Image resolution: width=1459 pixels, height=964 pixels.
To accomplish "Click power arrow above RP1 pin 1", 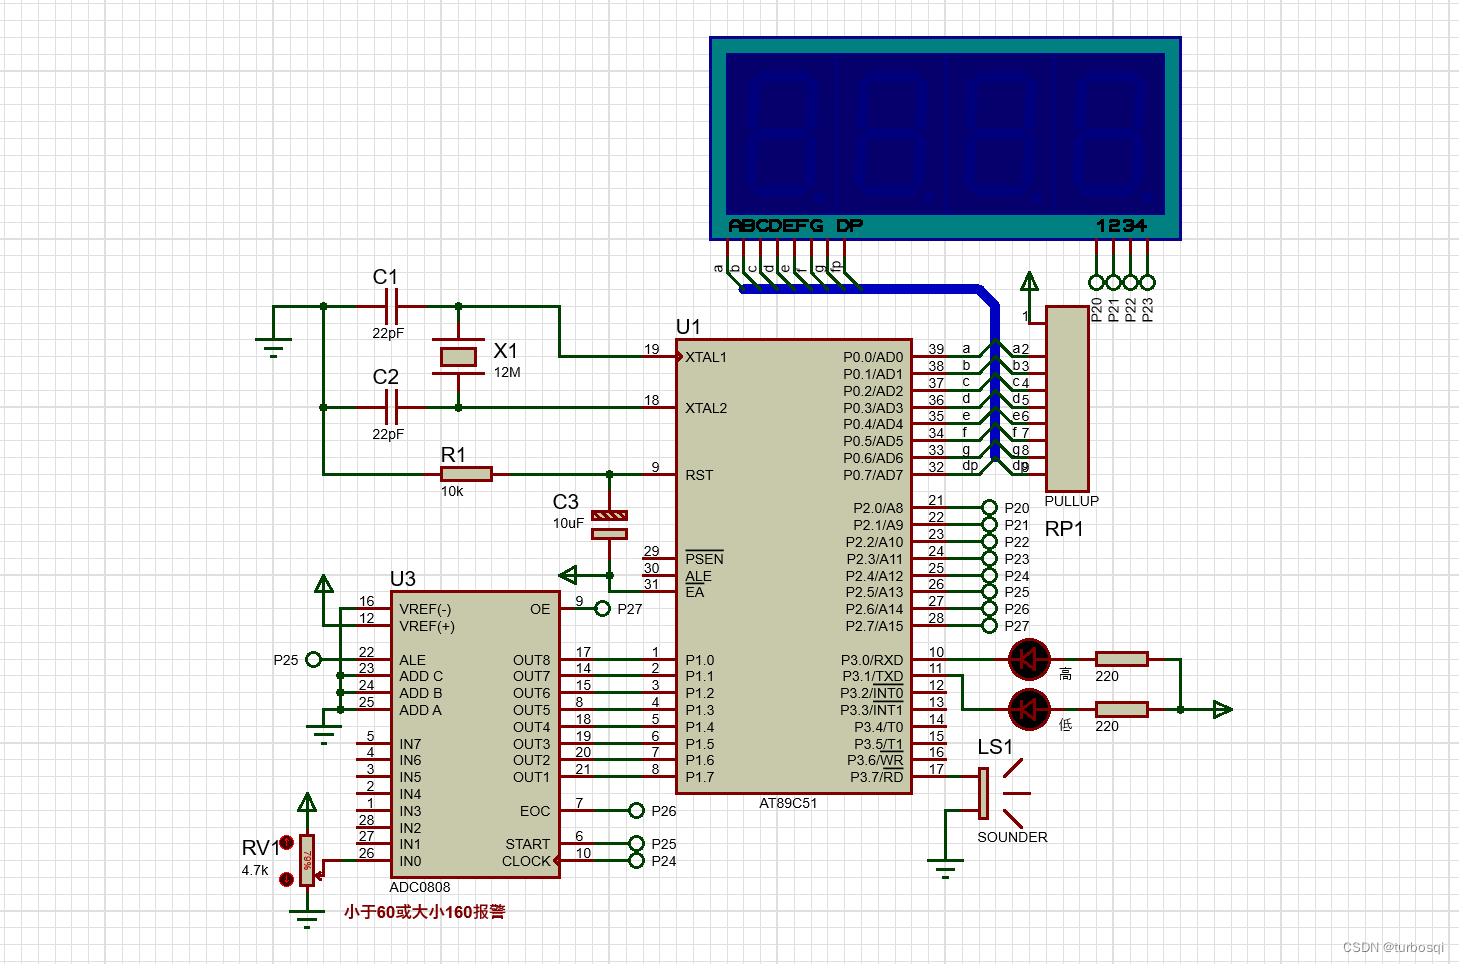I will coord(1029,281).
